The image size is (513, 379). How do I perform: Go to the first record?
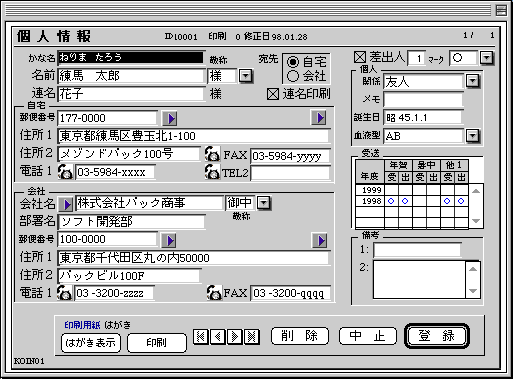pos(201,337)
